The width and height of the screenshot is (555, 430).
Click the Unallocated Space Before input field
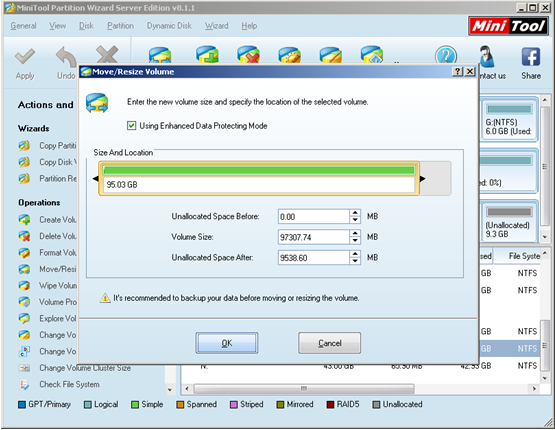(x=314, y=217)
